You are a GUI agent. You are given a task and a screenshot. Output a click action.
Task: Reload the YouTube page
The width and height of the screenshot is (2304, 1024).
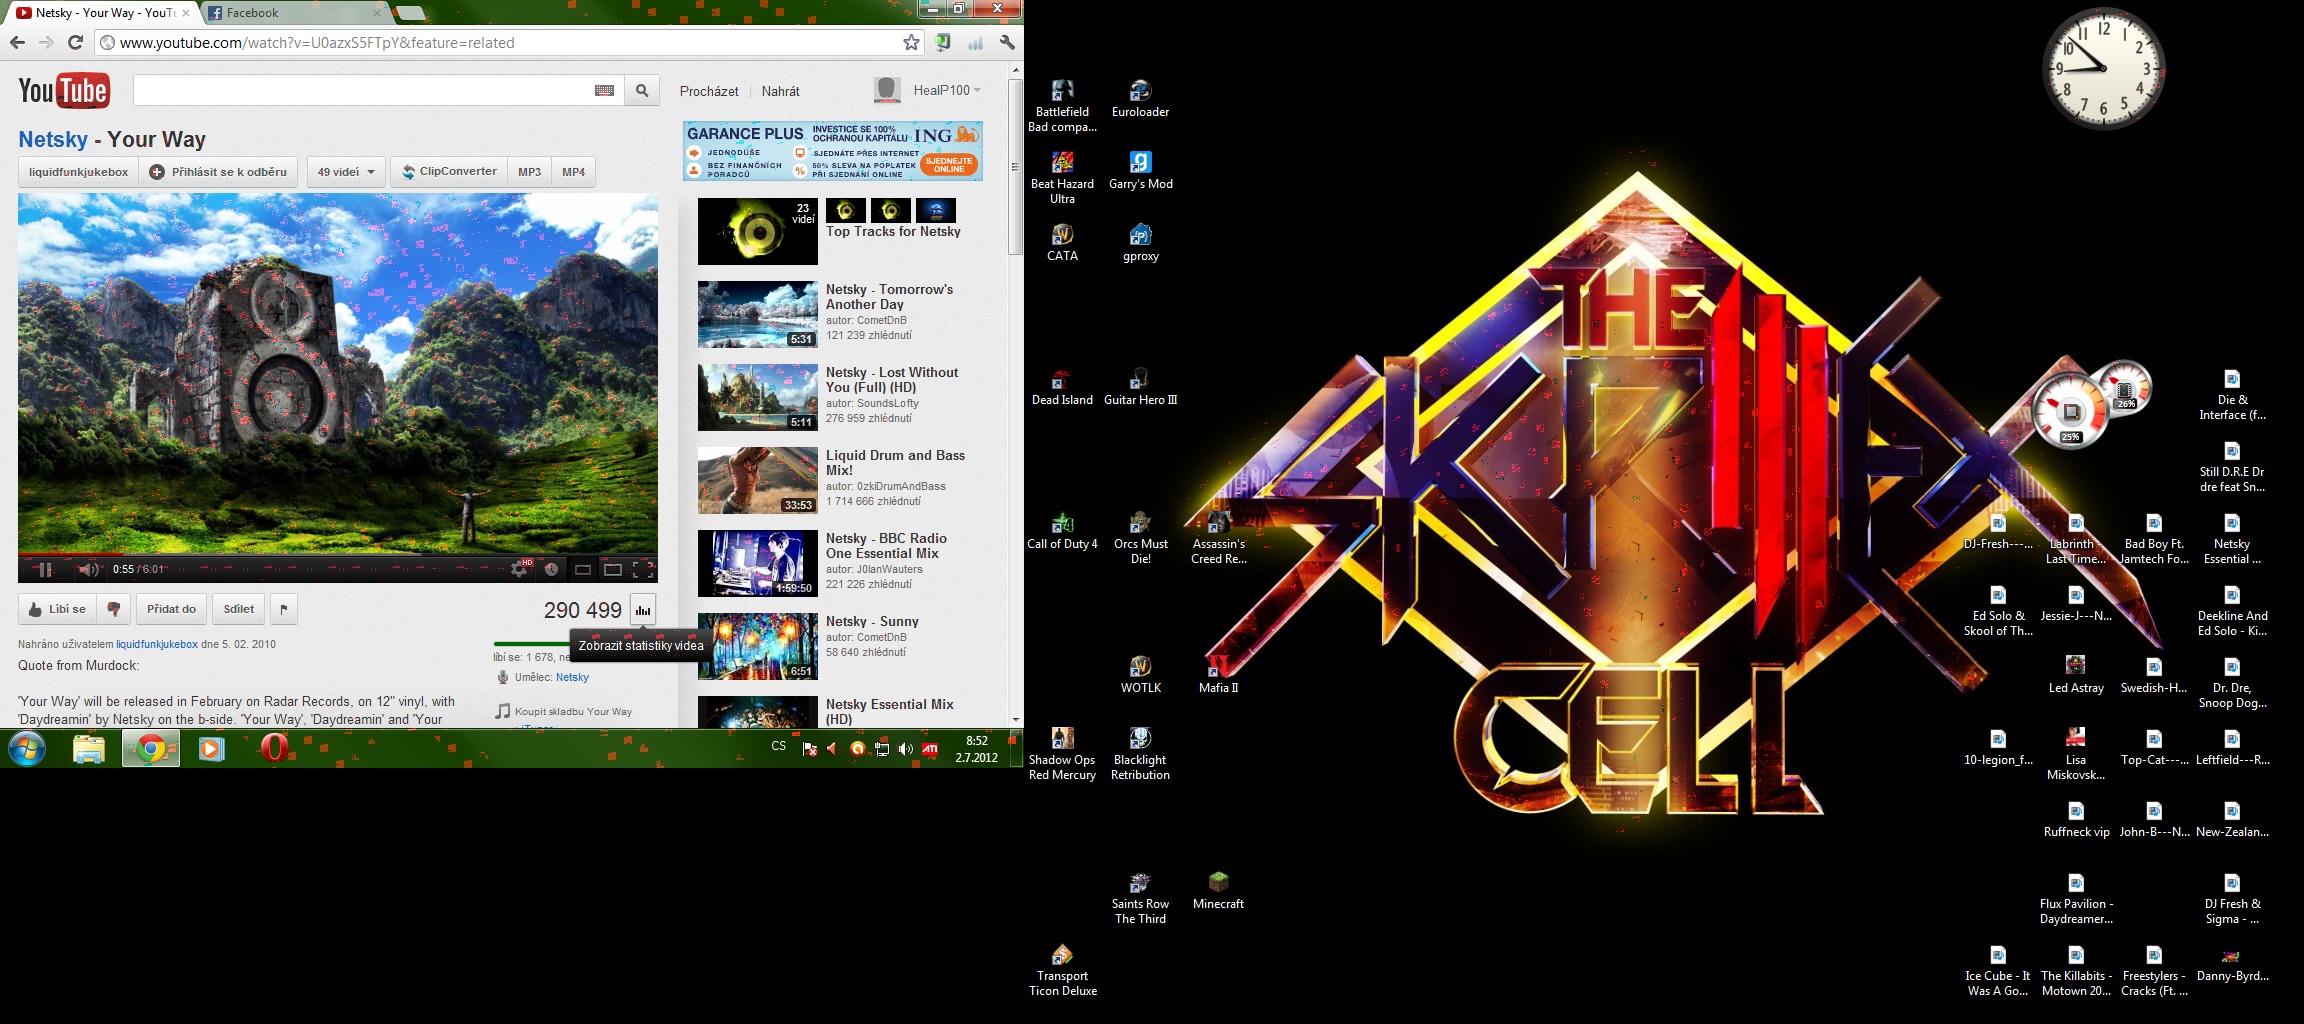coord(75,42)
